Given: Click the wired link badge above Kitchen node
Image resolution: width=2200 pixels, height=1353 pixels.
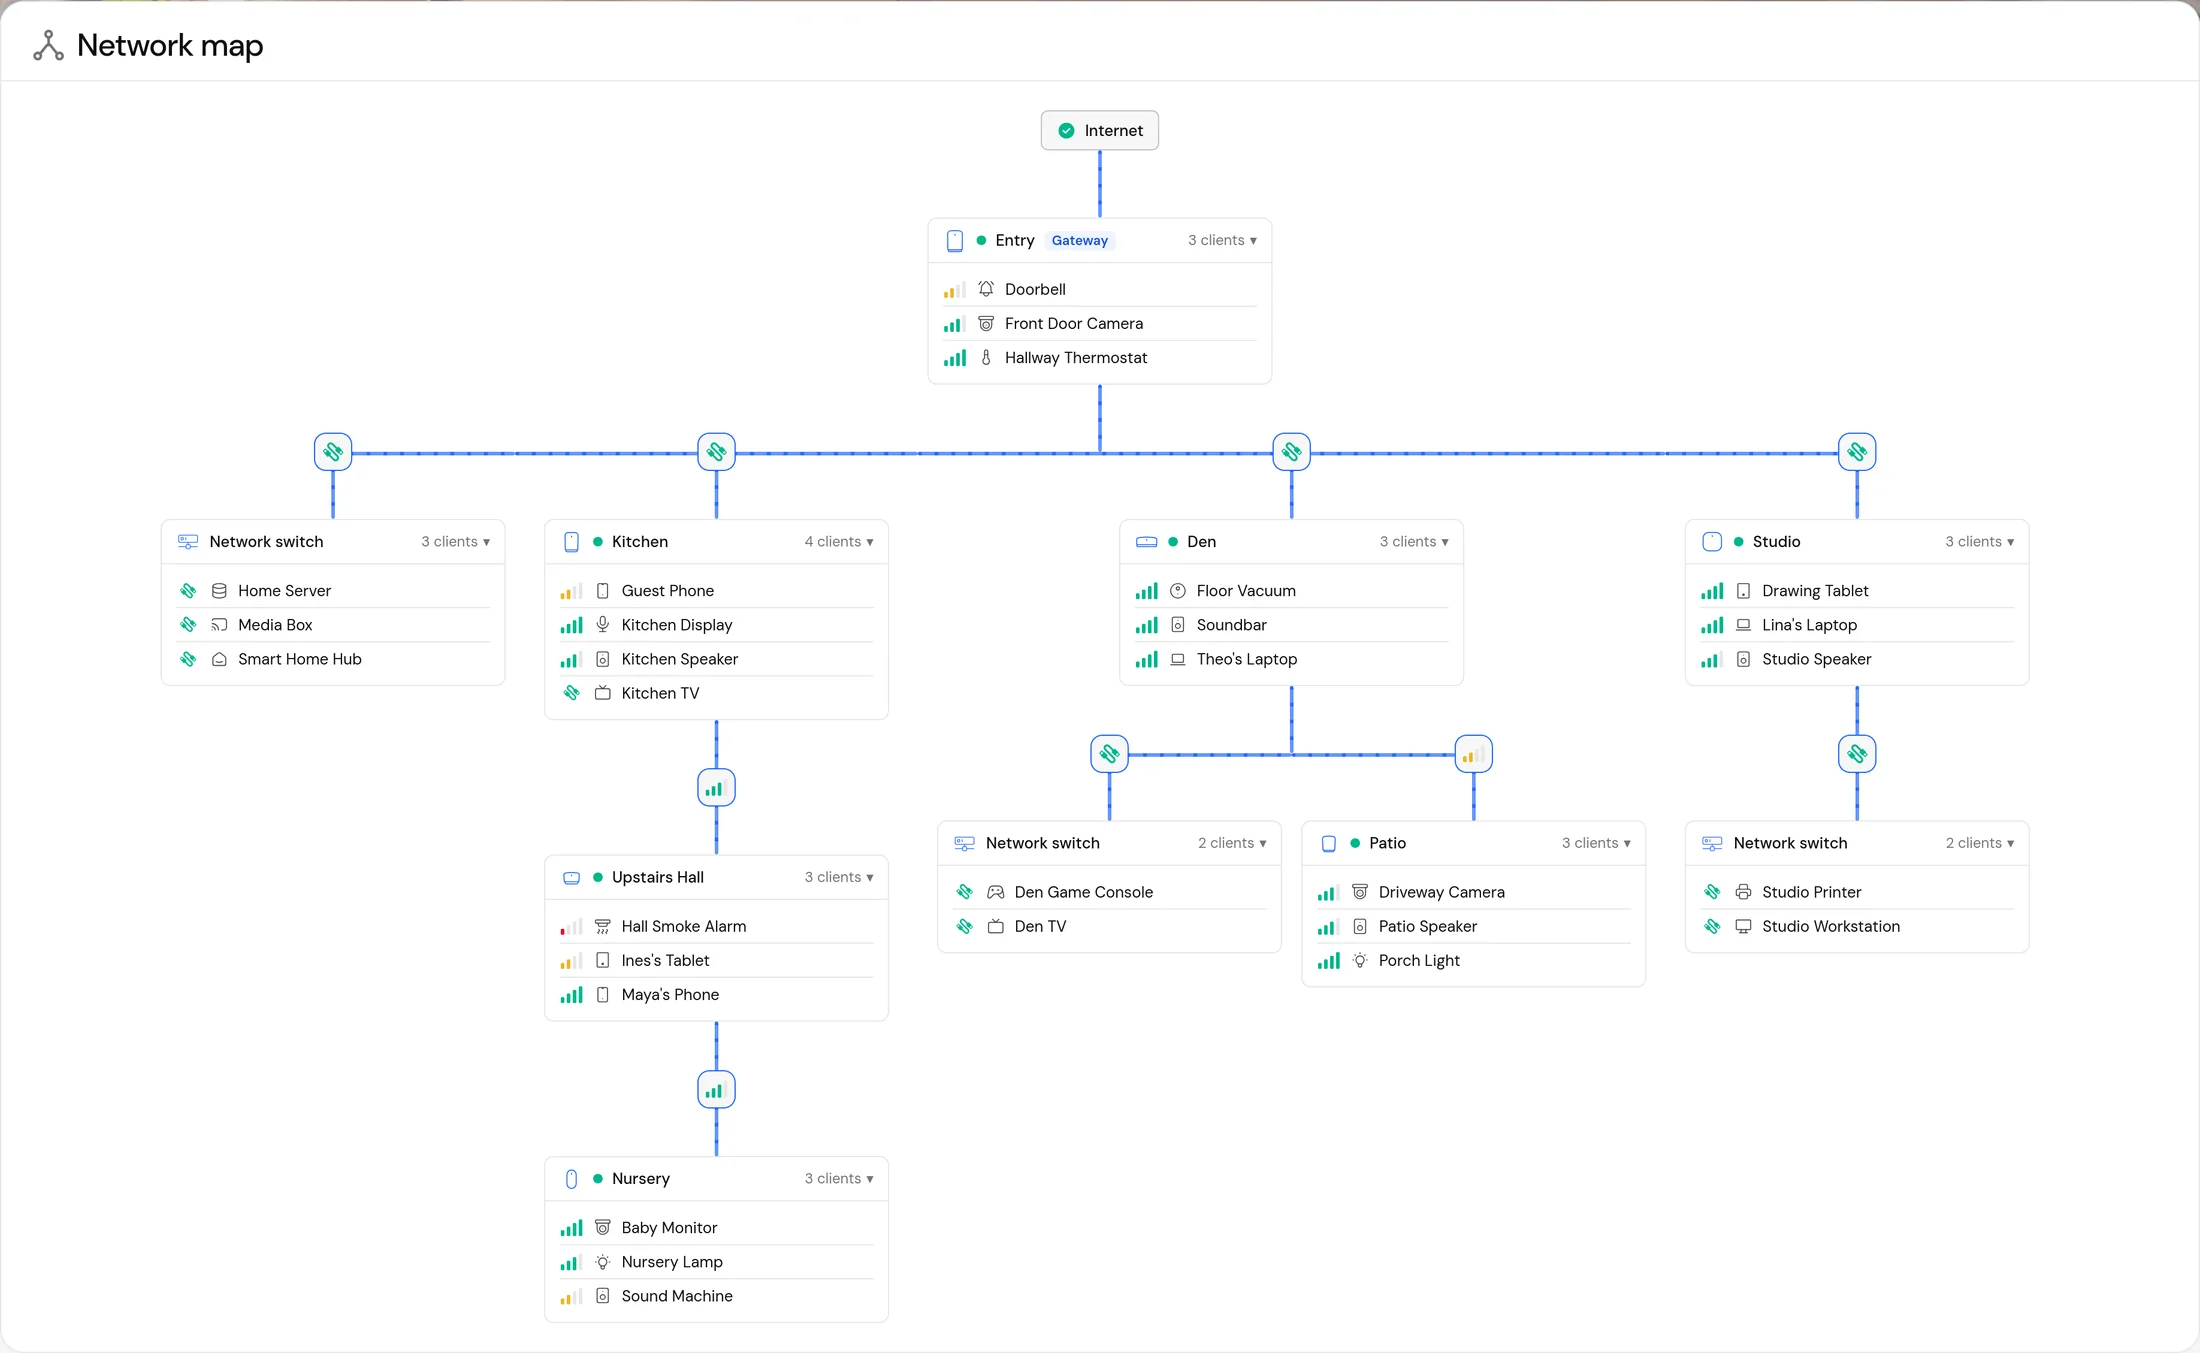Looking at the screenshot, I should click(x=716, y=452).
